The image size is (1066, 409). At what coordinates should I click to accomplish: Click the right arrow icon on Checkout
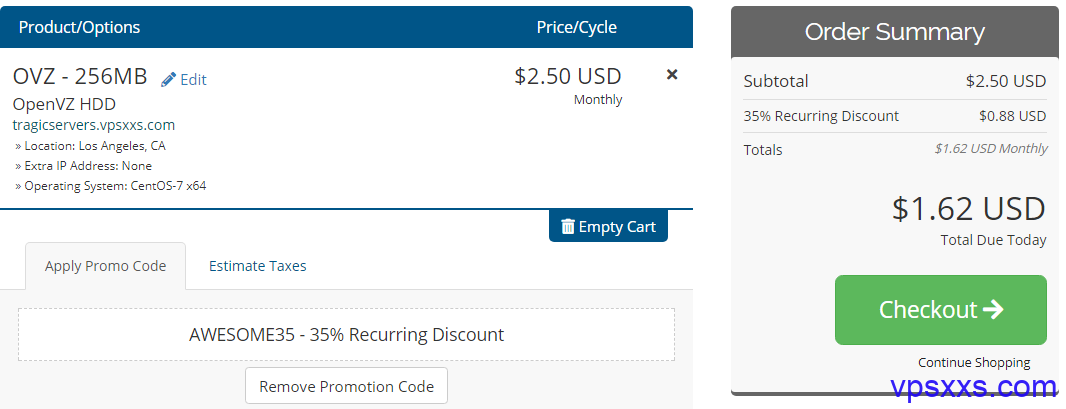point(993,310)
